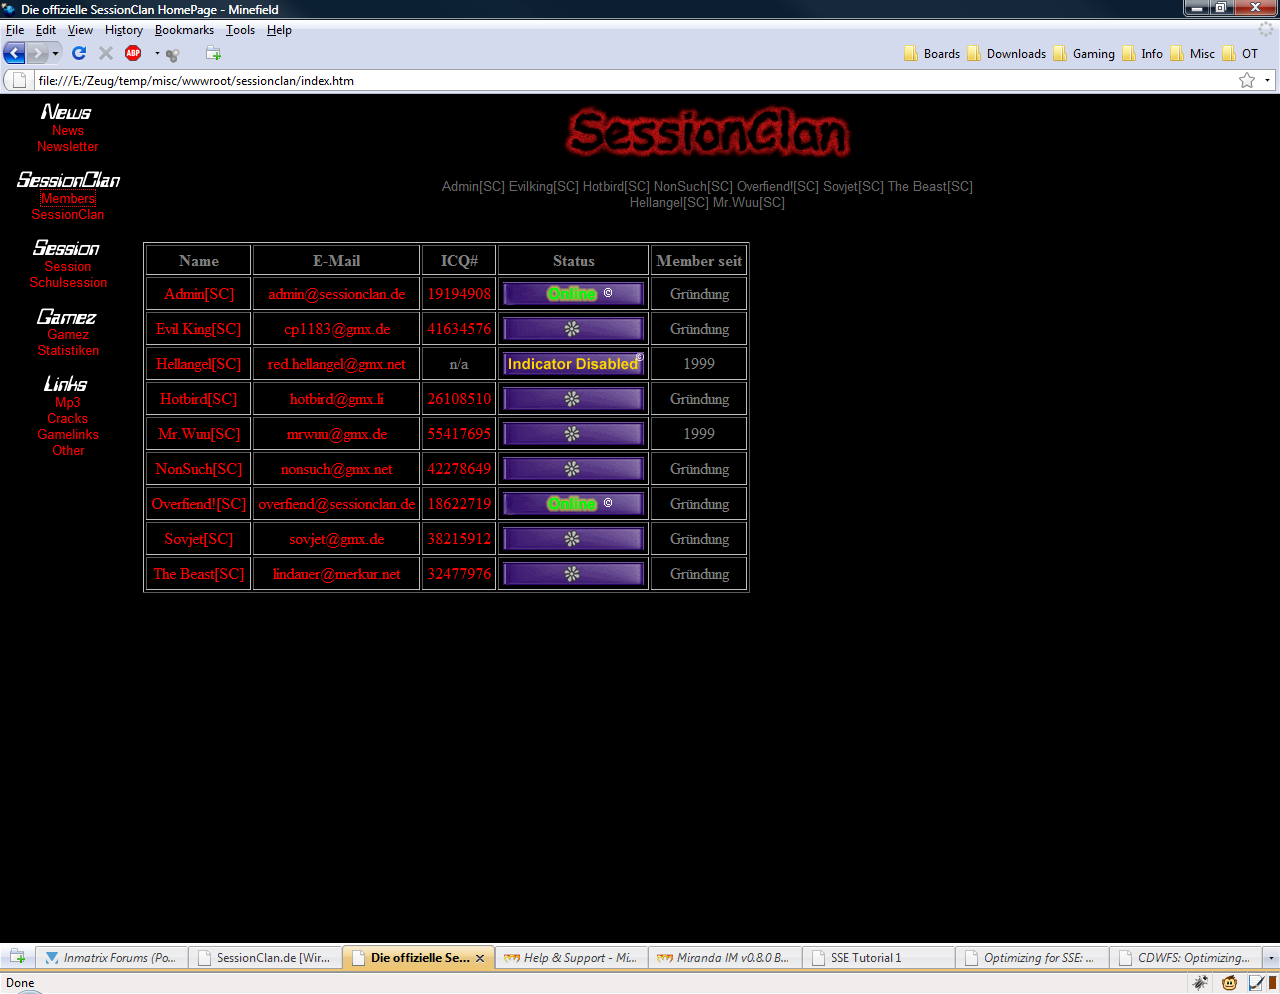
Task: Click the browser Back arrow button
Action: [15, 53]
